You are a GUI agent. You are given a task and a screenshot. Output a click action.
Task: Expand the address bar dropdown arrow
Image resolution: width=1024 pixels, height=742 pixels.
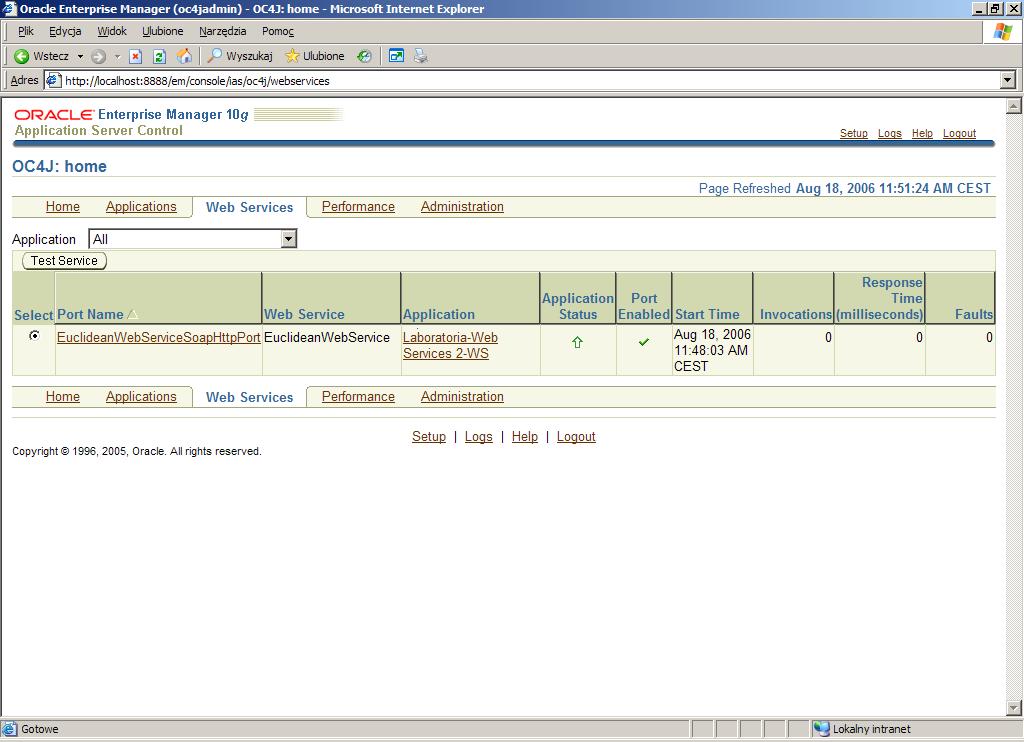pyautogui.click(x=1008, y=80)
